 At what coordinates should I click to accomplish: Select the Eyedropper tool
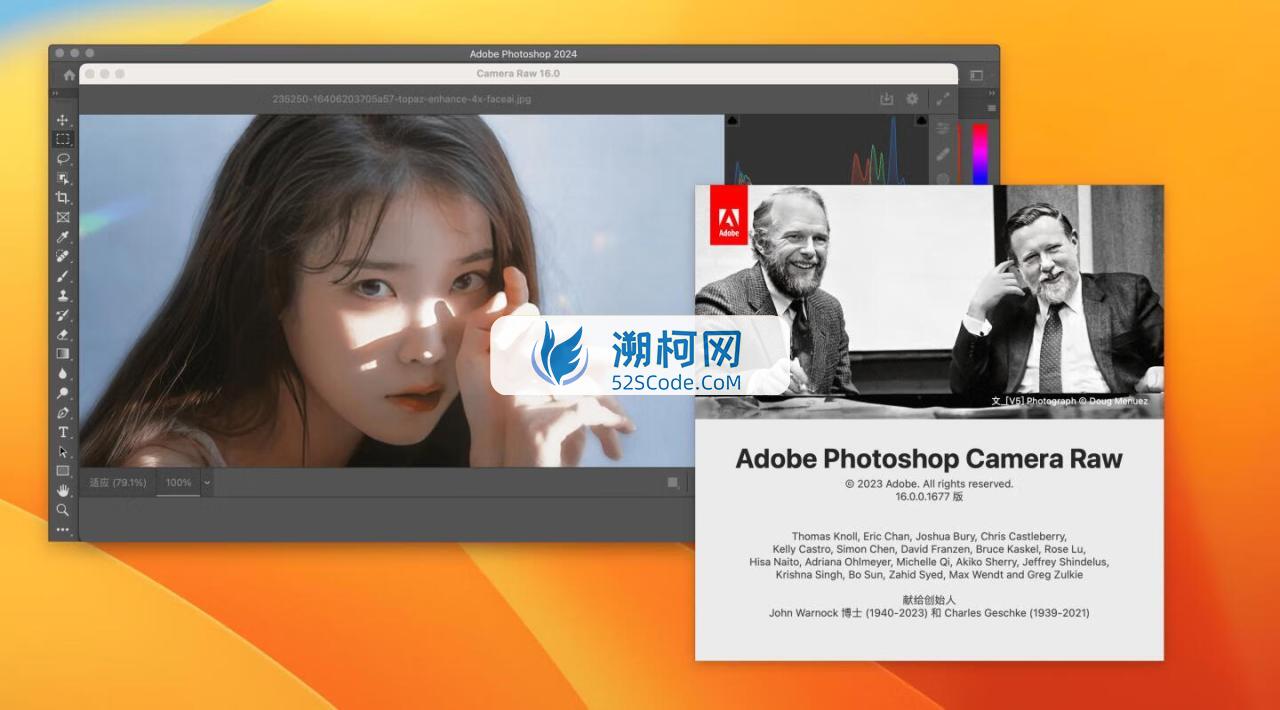(x=63, y=237)
